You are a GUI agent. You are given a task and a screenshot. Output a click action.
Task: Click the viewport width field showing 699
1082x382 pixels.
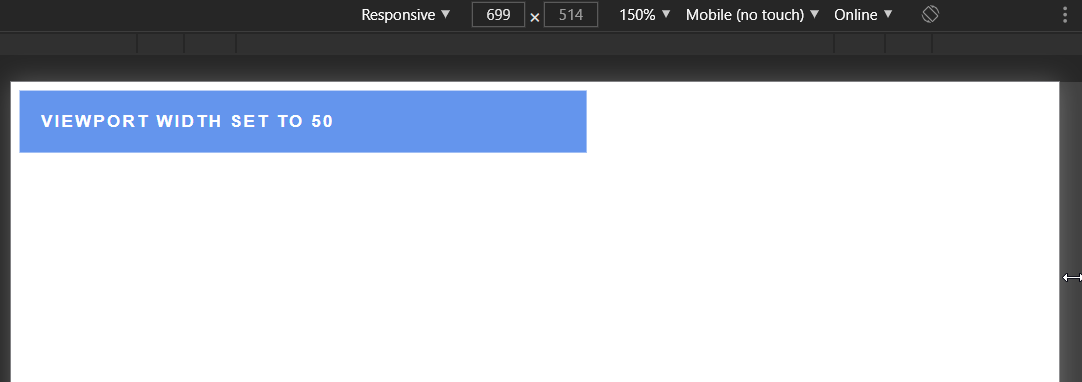(x=498, y=14)
